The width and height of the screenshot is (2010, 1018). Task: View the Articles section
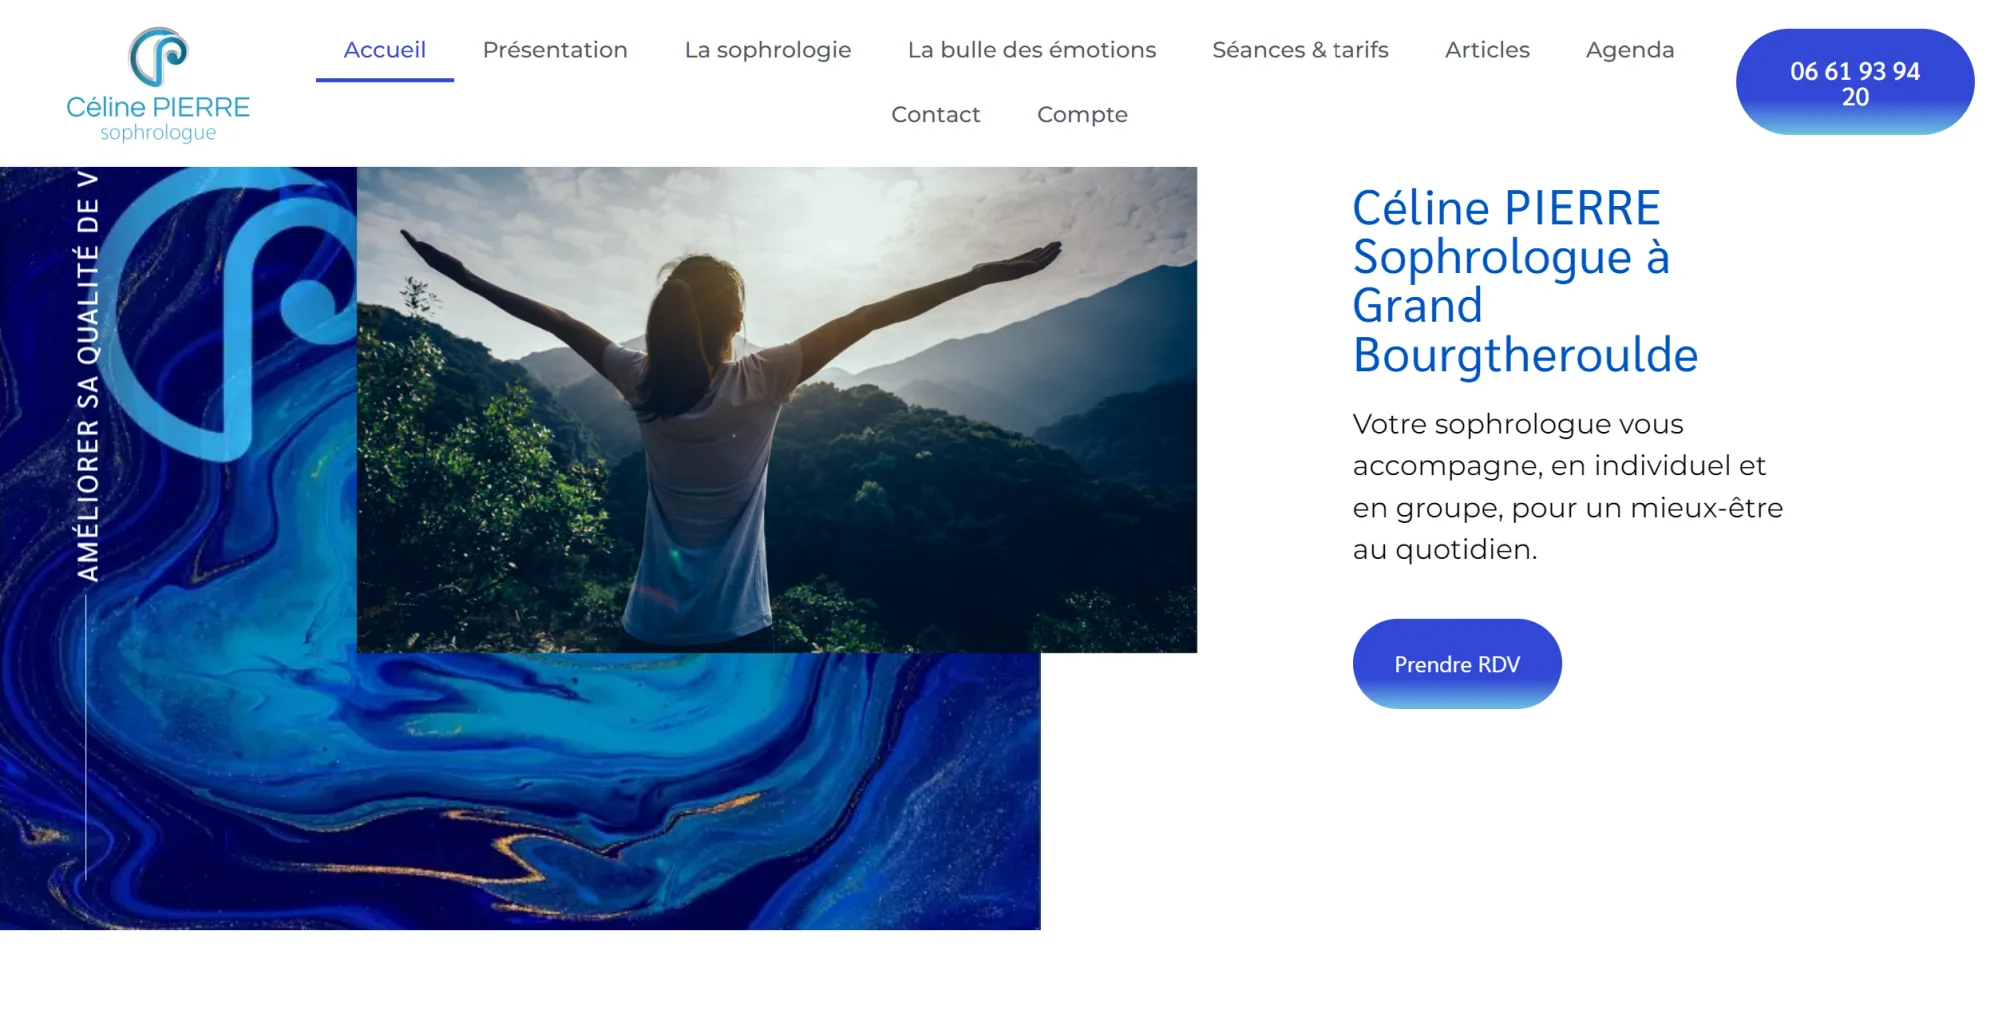[1487, 50]
